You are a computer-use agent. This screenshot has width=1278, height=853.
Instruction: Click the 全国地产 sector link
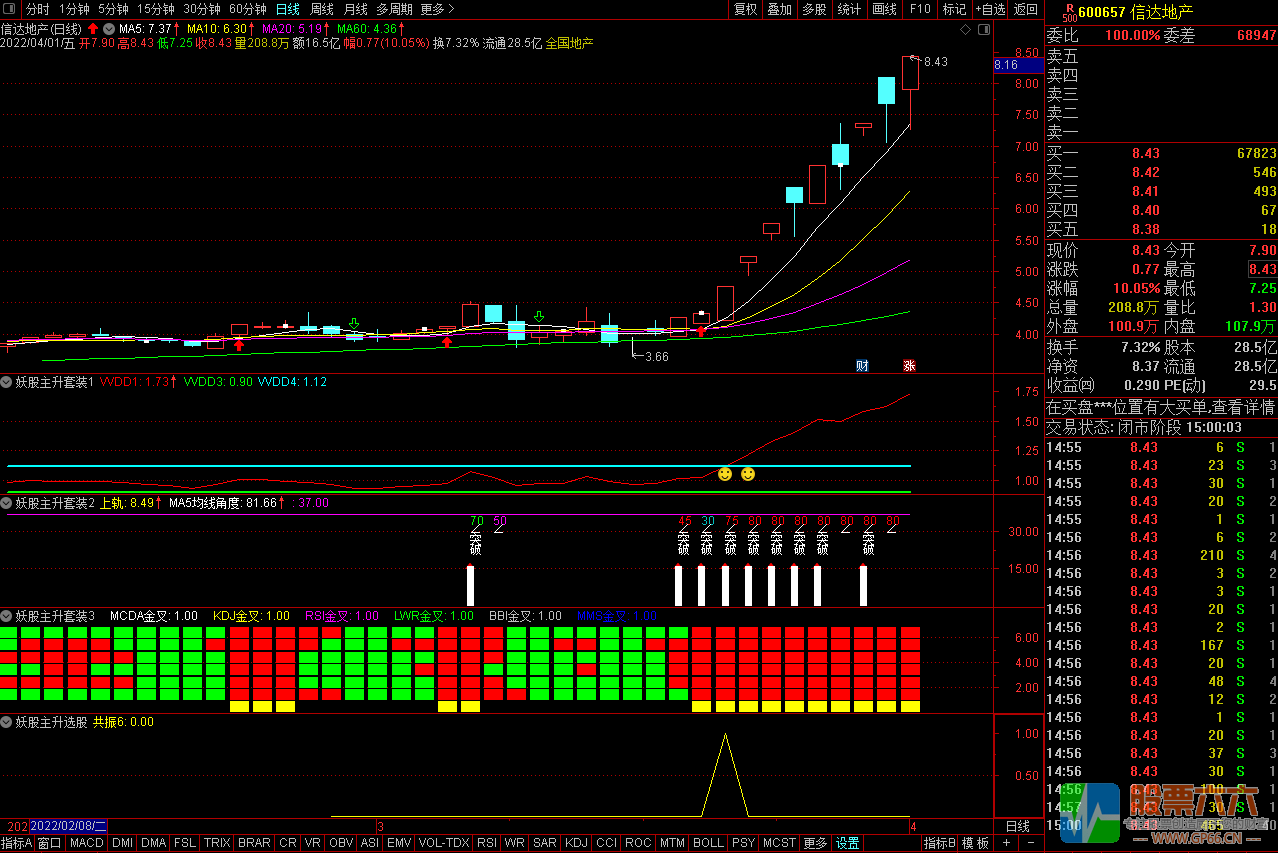point(569,43)
